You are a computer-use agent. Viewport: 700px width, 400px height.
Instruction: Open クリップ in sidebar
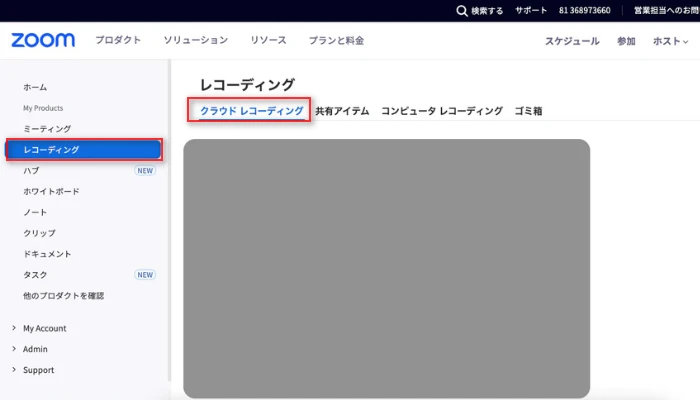(39, 233)
